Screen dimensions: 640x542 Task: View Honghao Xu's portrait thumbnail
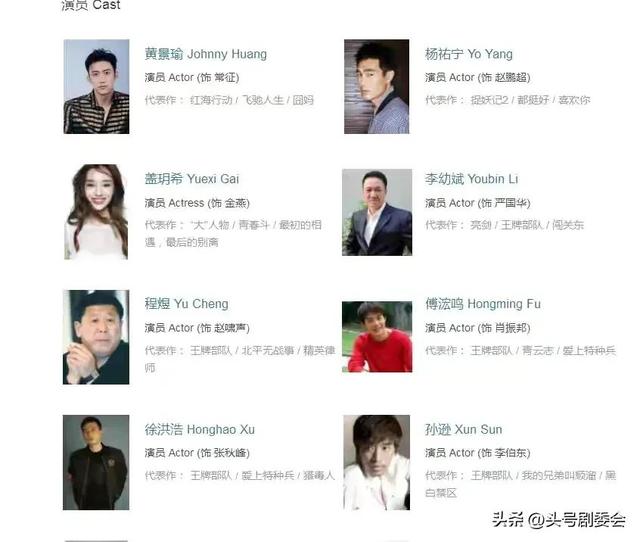click(96, 462)
